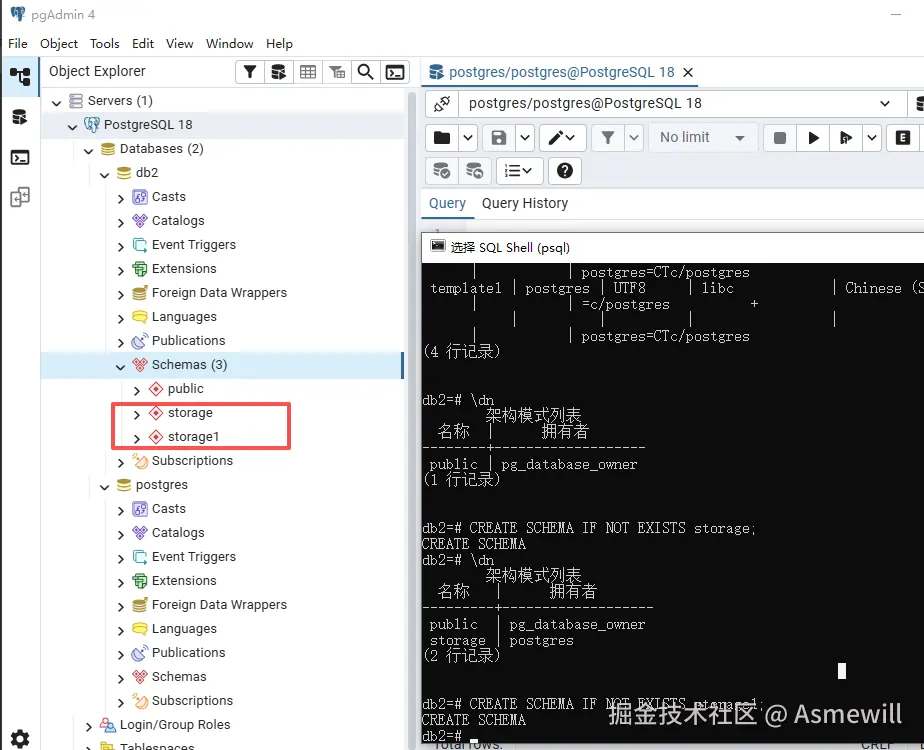Open the Tools menu

[x=104, y=44]
